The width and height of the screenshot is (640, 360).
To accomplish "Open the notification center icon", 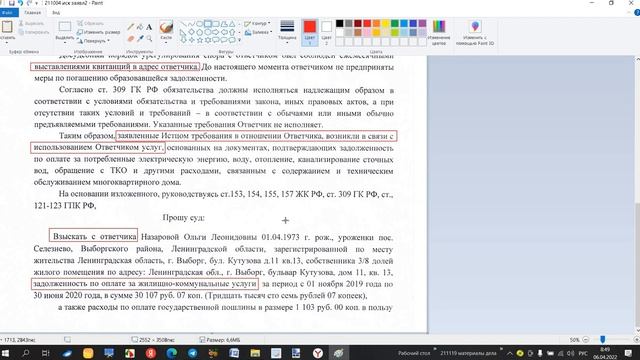I will tap(629, 353).
